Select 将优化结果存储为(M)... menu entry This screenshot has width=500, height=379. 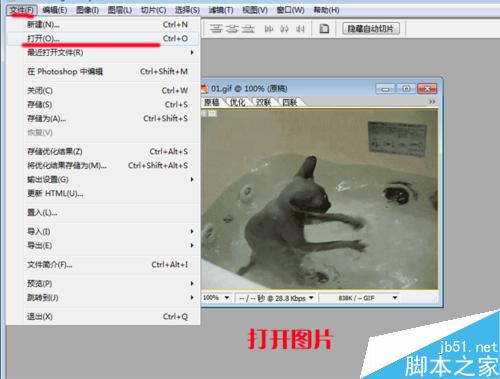coord(103,165)
